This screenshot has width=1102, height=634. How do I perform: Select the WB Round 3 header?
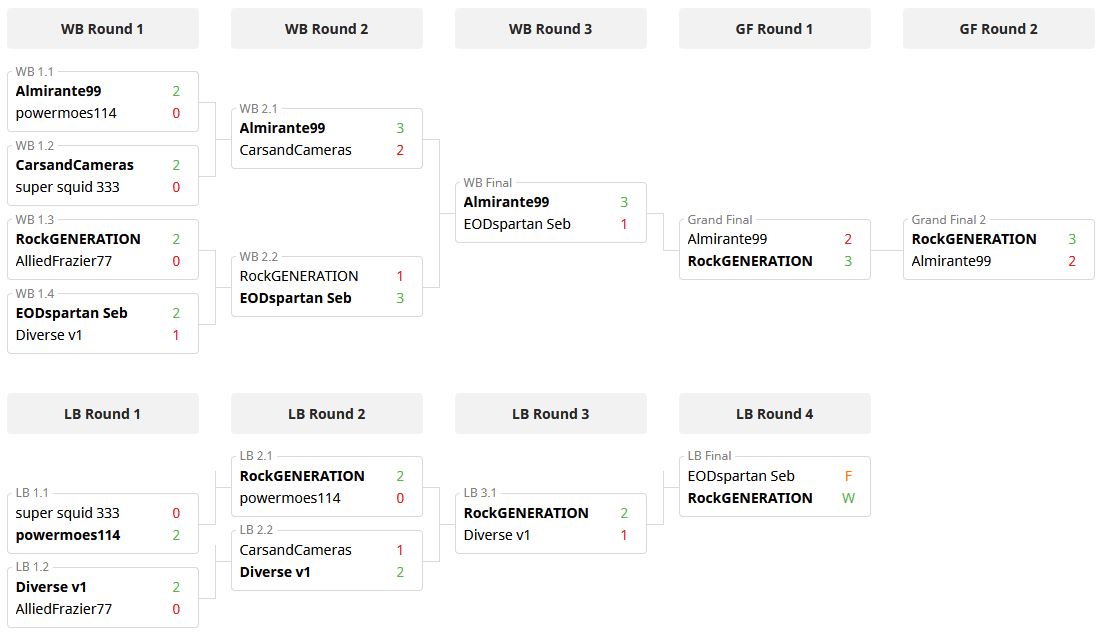point(550,29)
